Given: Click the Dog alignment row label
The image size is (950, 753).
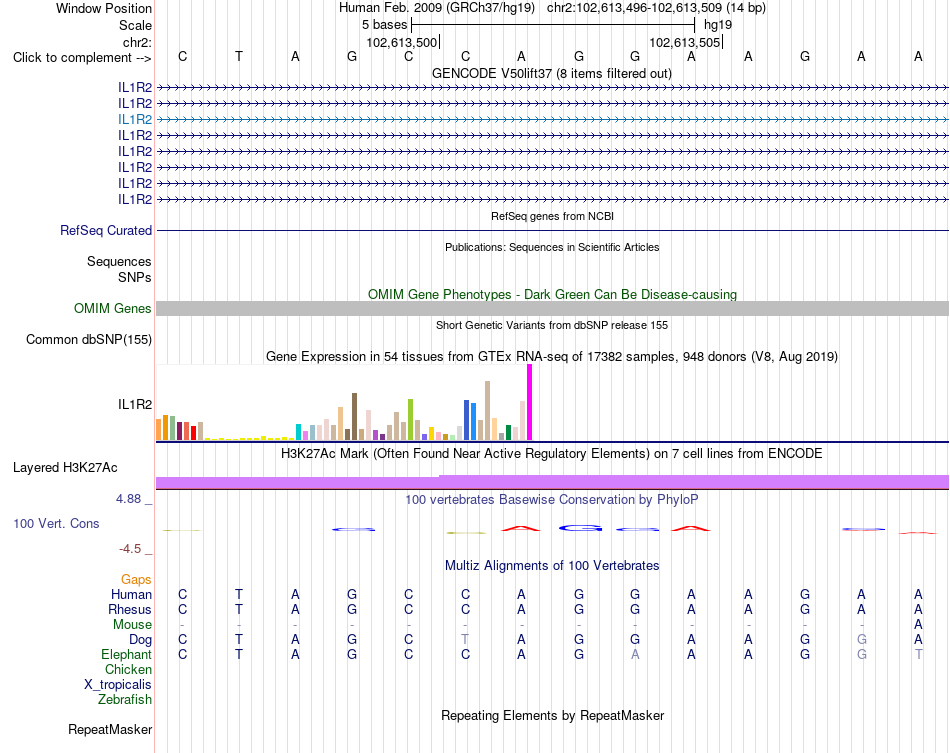Looking at the screenshot, I should (x=140, y=640).
